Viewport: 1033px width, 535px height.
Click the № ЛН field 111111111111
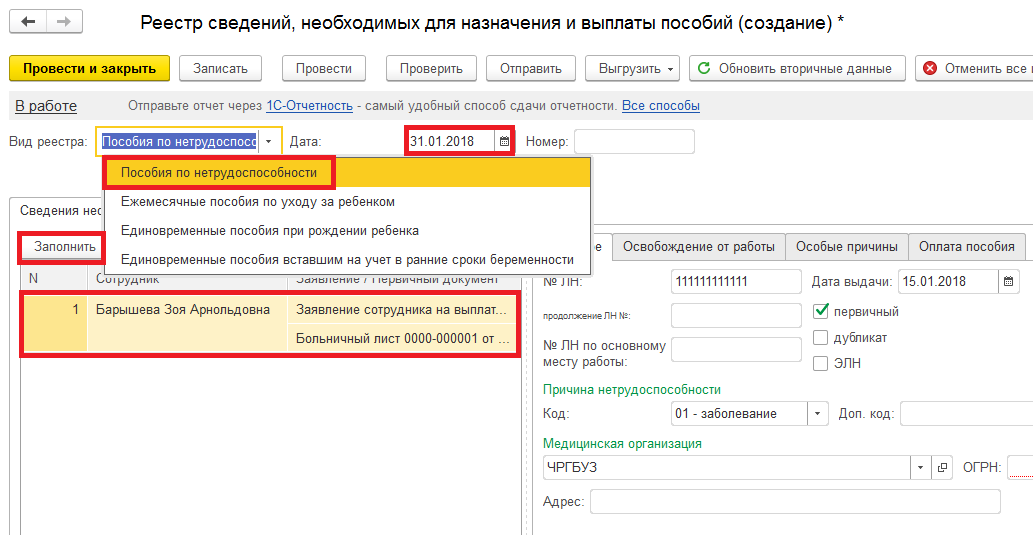click(x=736, y=281)
